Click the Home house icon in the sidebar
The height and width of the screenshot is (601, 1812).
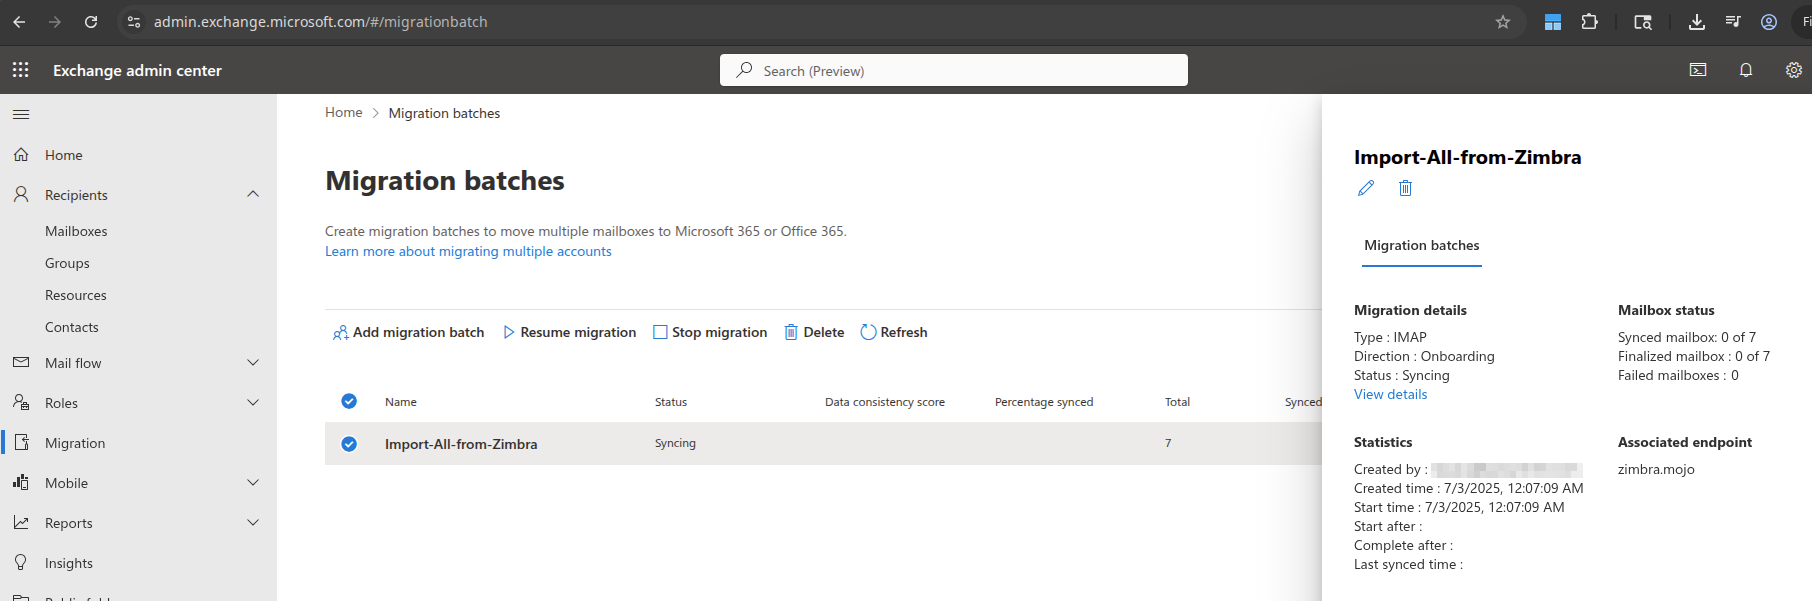tap(21, 155)
